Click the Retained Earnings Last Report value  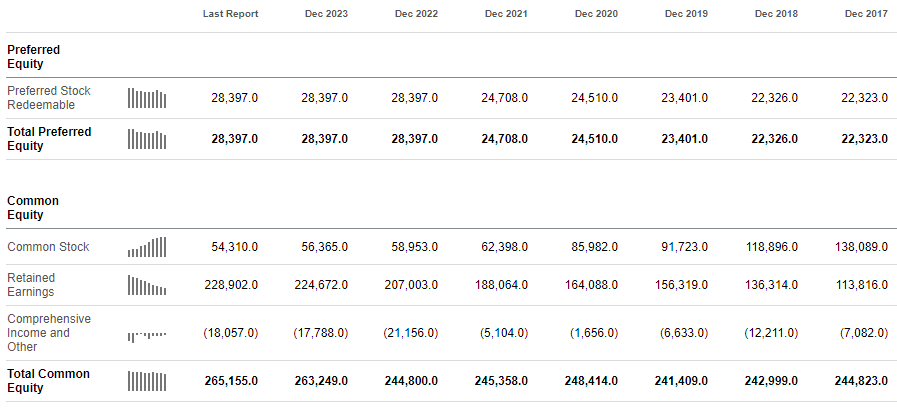click(229, 285)
